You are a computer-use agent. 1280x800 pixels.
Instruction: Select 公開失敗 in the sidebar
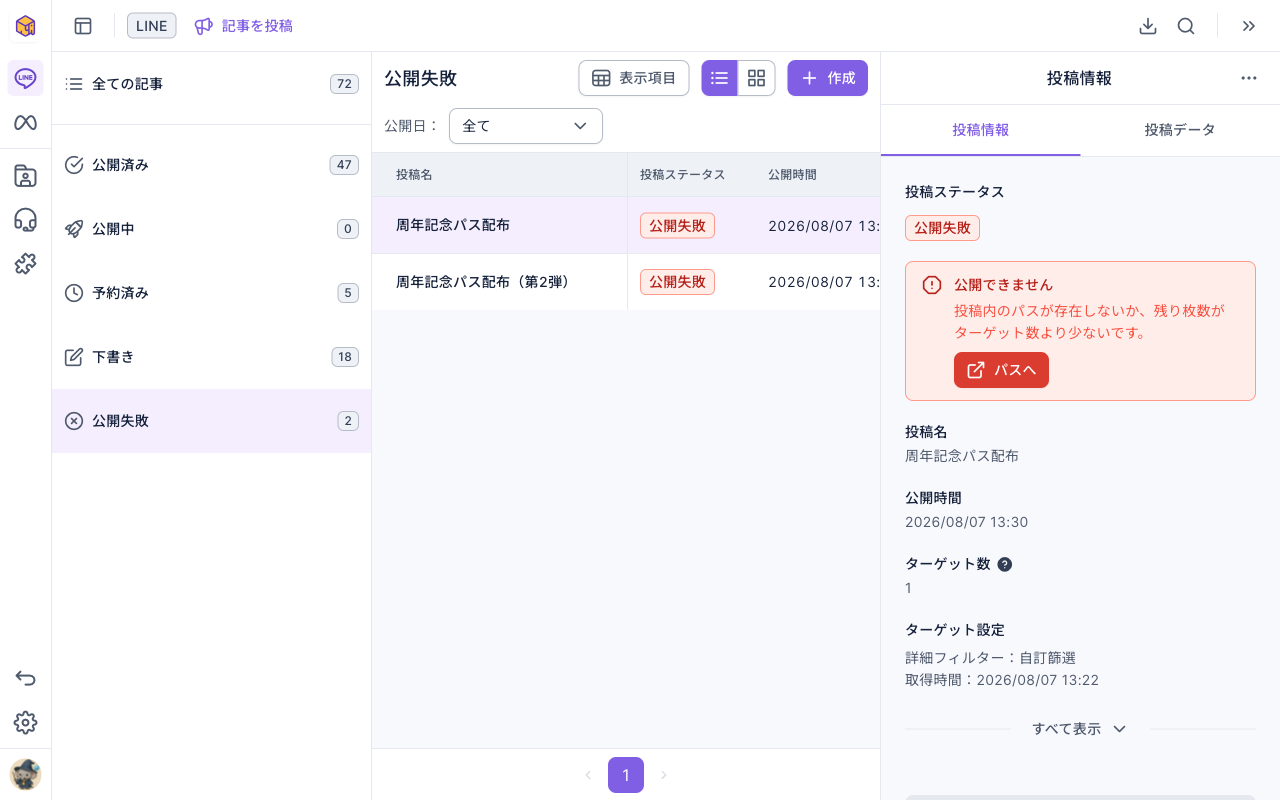click(x=211, y=421)
